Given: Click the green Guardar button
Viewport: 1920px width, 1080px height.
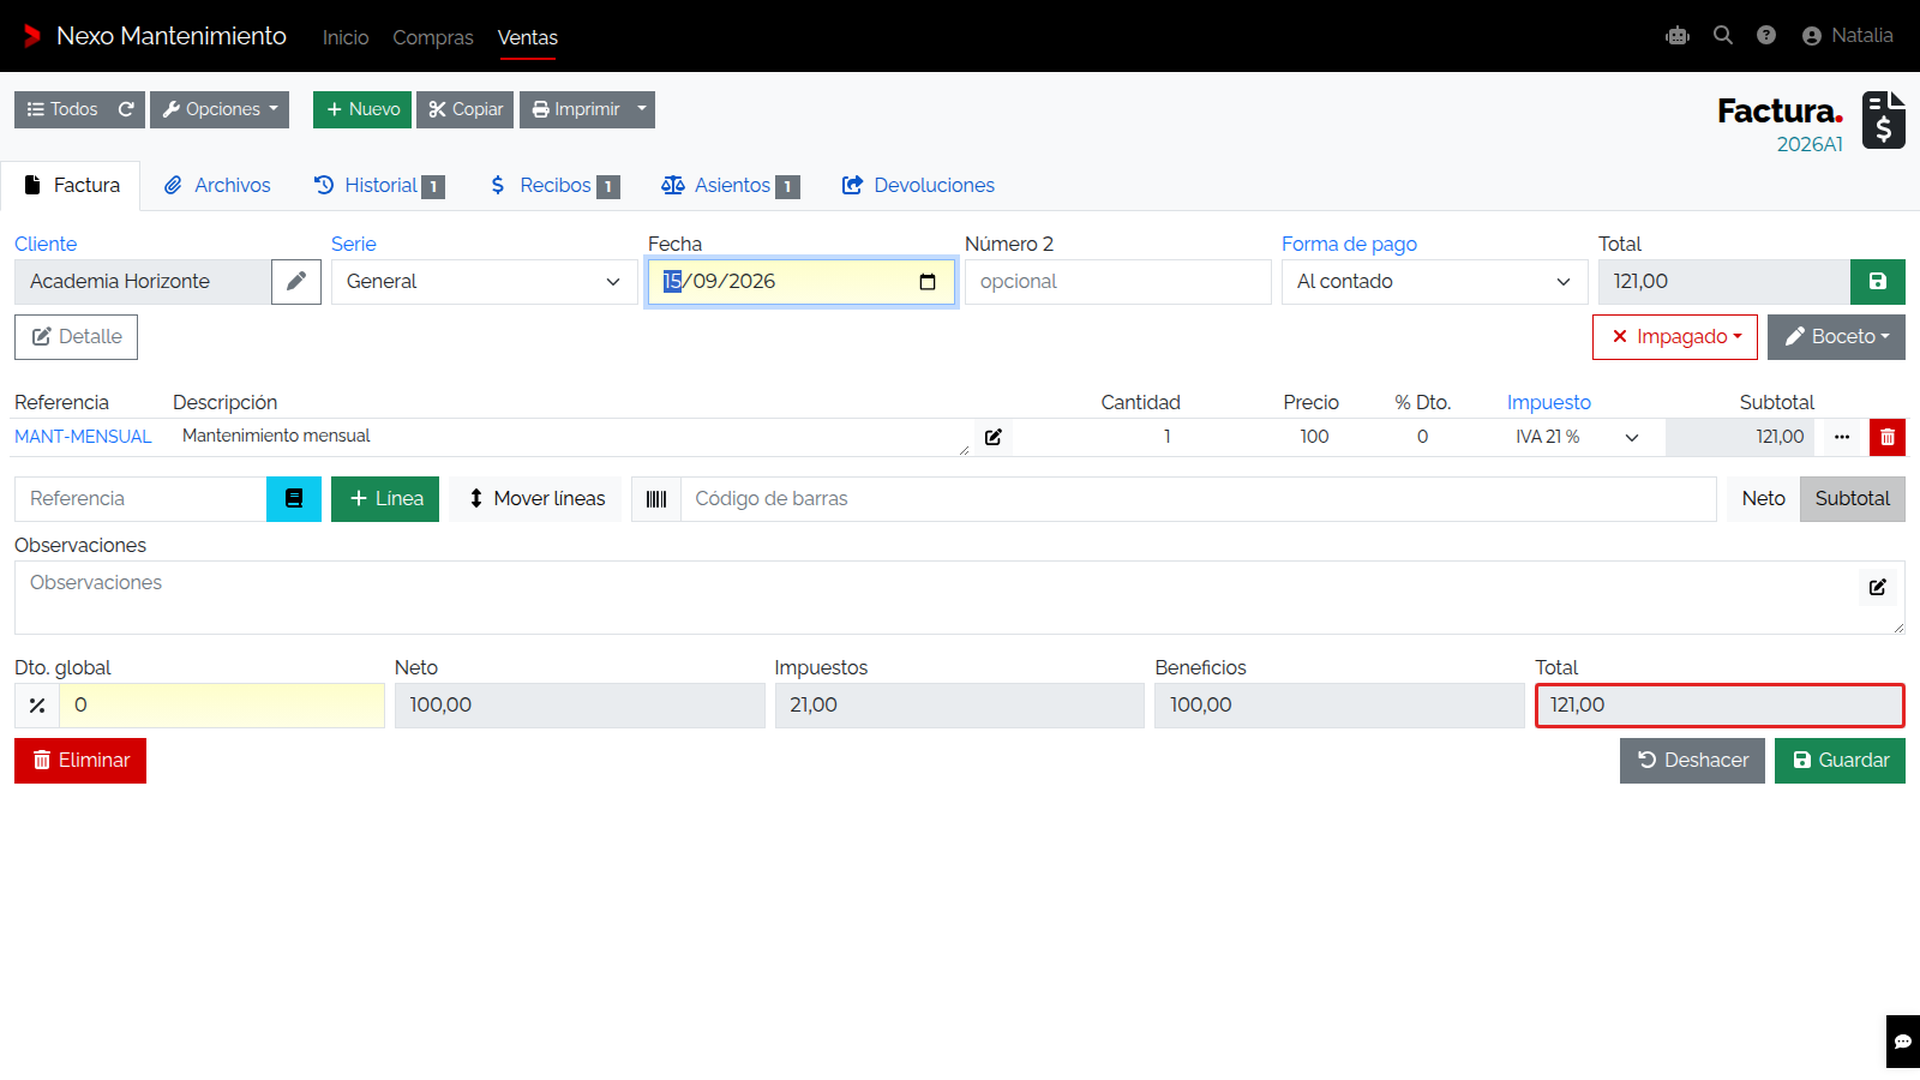Looking at the screenshot, I should 1840,761.
